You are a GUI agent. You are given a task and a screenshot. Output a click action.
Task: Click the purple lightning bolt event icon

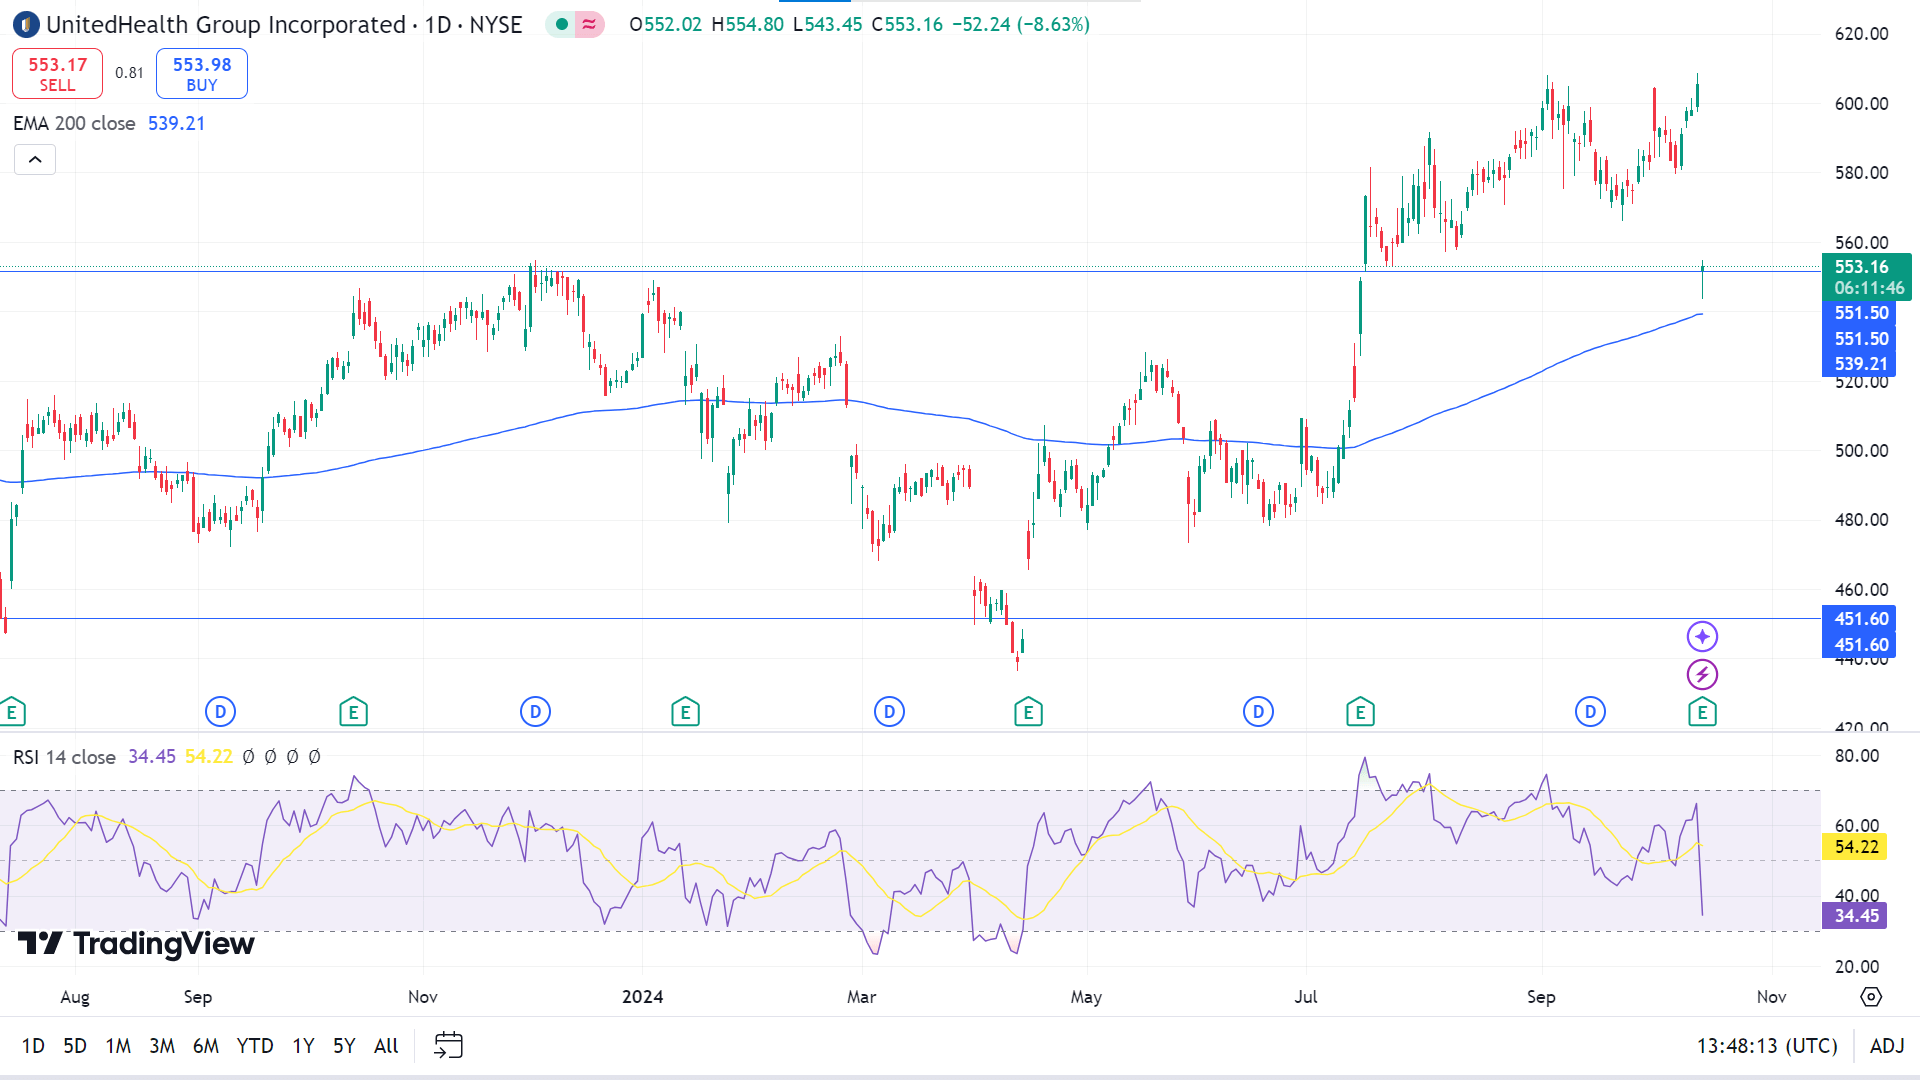click(1702, 675)
